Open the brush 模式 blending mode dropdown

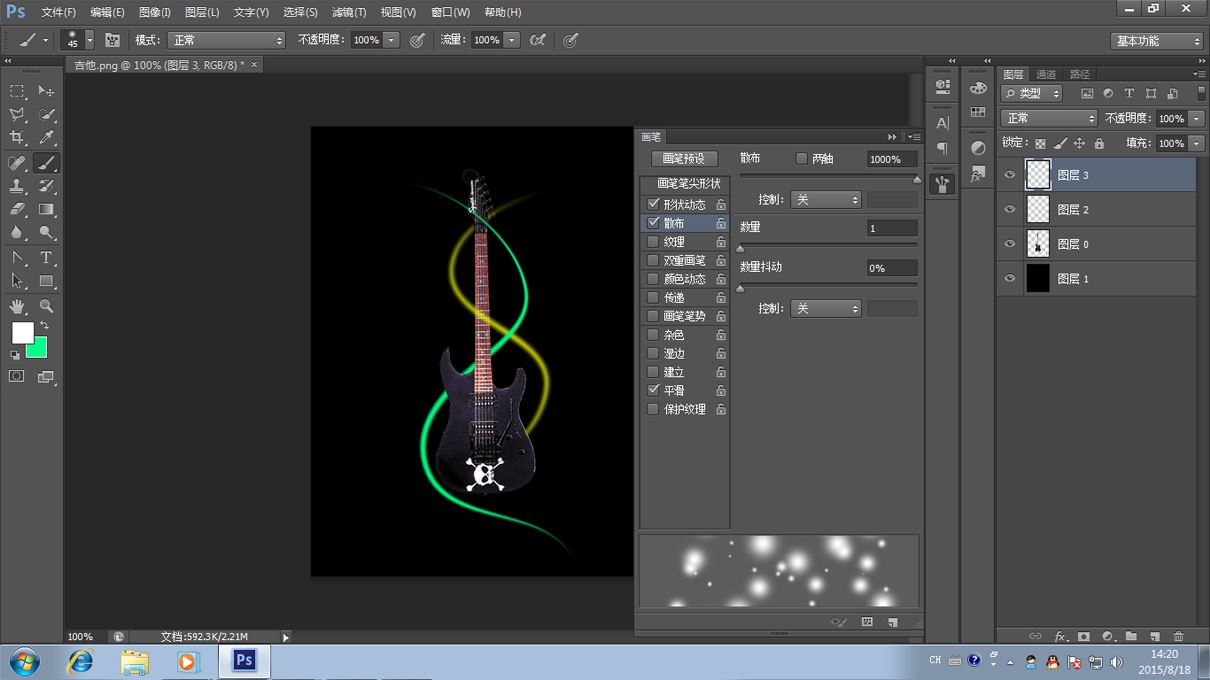pyautogui.click(x=225, y=40)
